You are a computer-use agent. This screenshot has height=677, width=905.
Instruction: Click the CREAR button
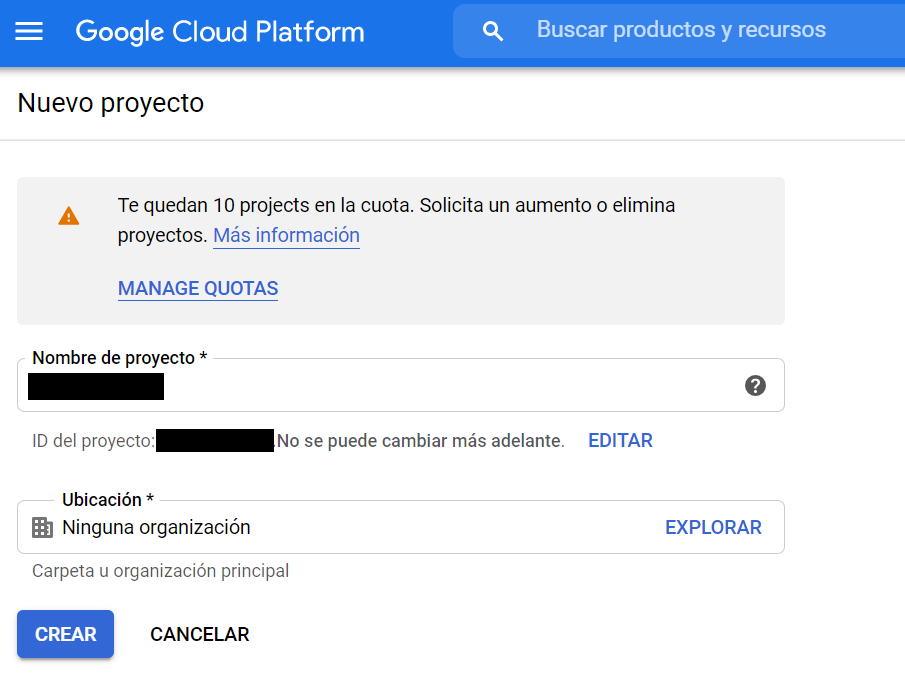coord(65,634)
